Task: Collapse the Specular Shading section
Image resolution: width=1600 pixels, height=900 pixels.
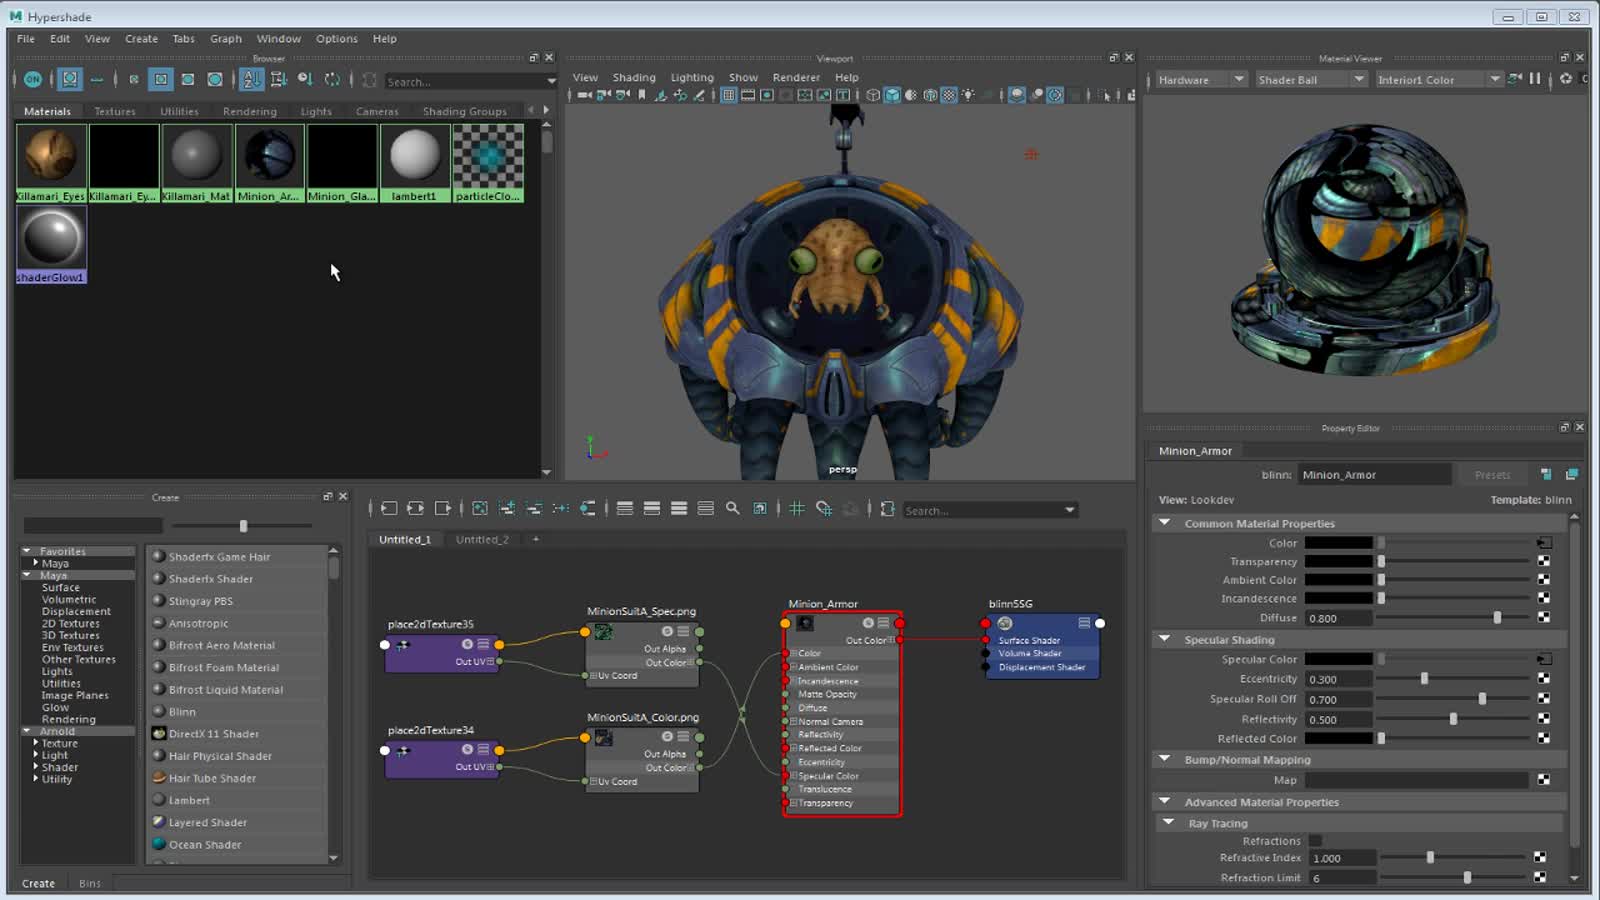Action: click(x=1164, y=639)
